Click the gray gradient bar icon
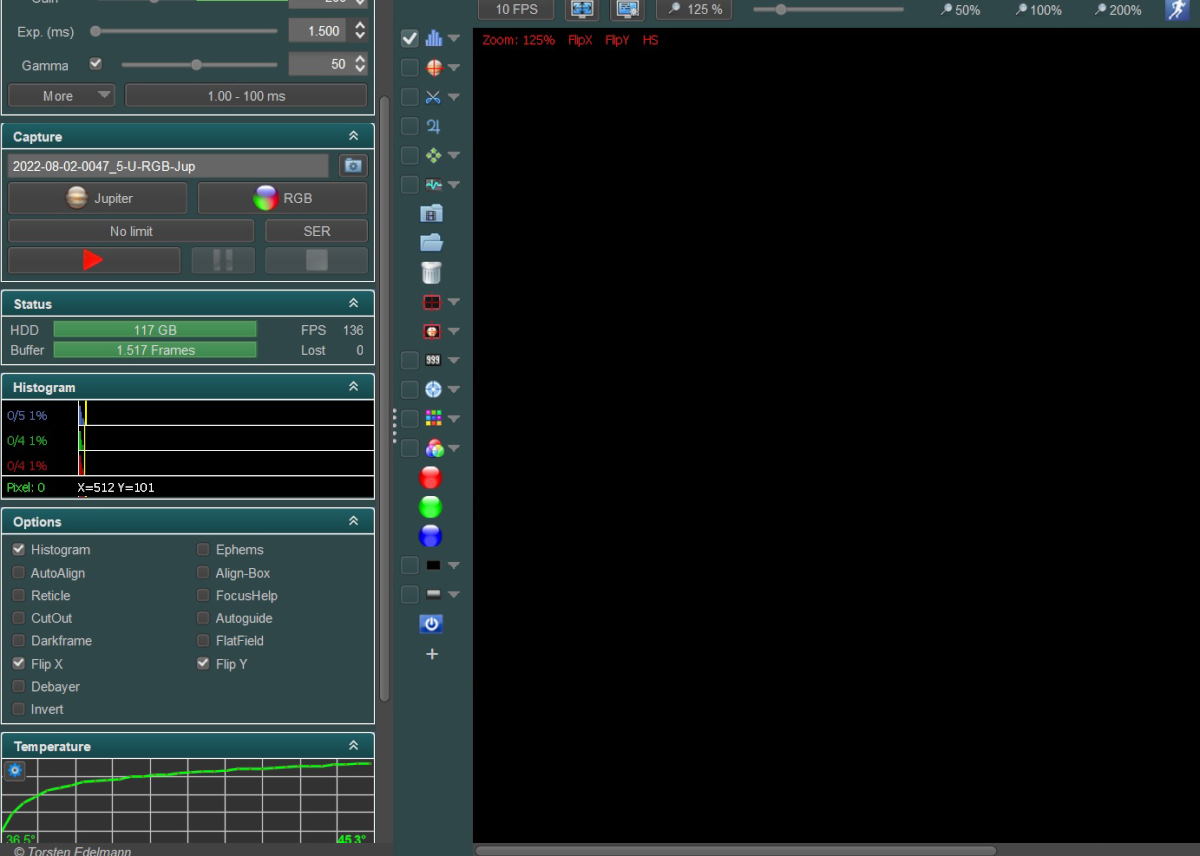This screenshot has width=1200, height=856. tap(433, 594)
